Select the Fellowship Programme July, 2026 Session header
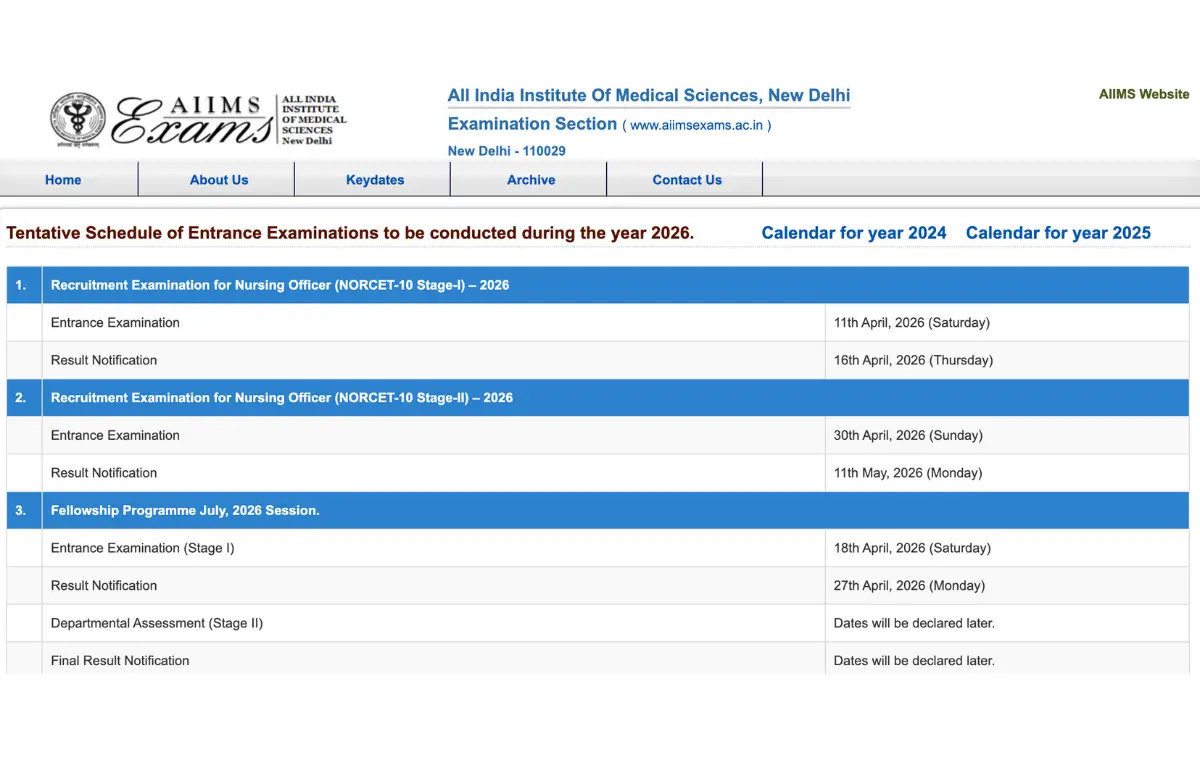The image size is (1200, 768). [x=615, y=510]
